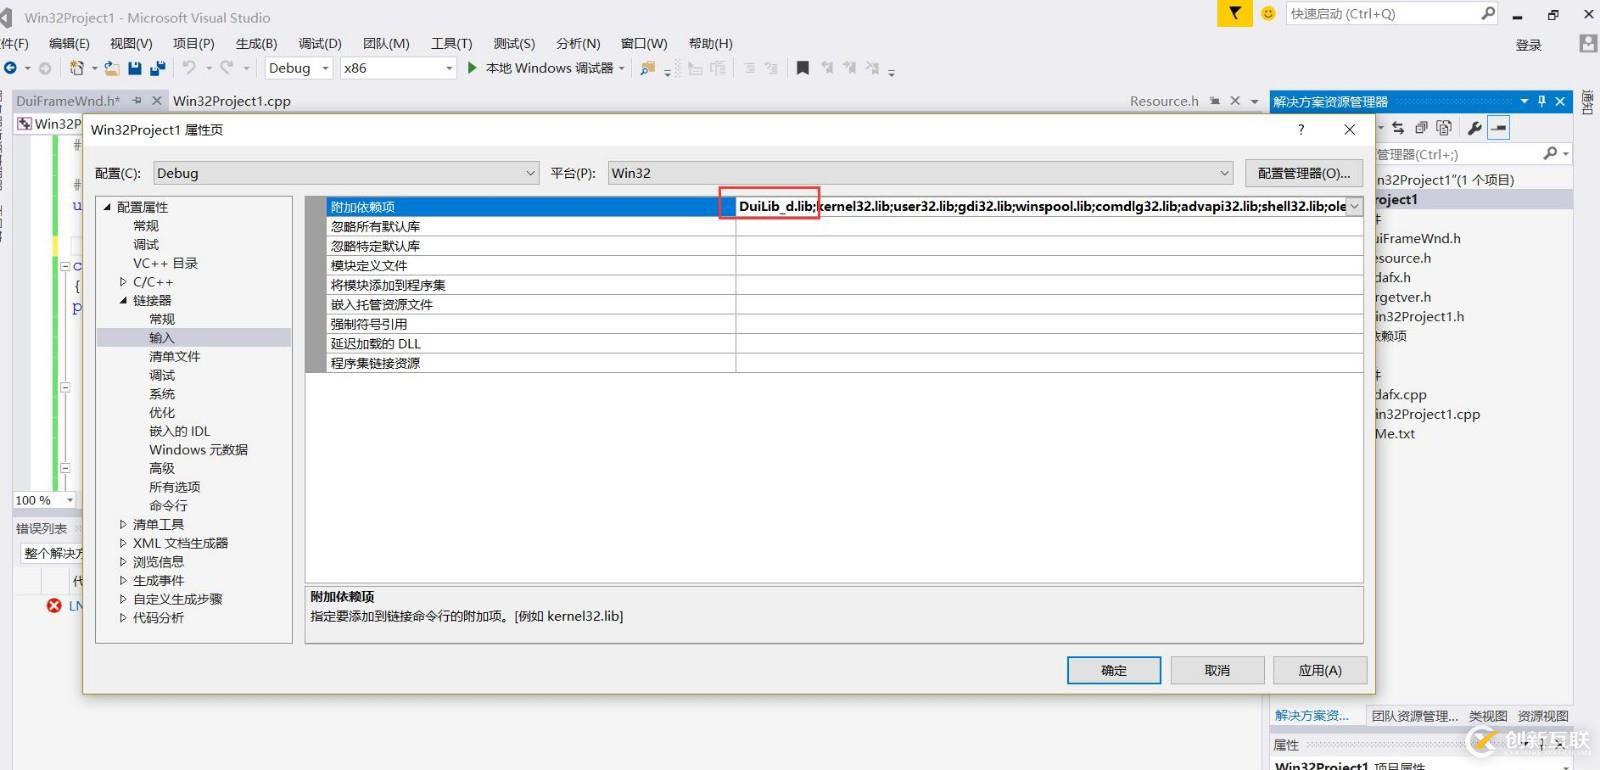Open the 平台(P) Win32 dropdown
Screen dimensions: 1600x770
[x=920, y=173]
